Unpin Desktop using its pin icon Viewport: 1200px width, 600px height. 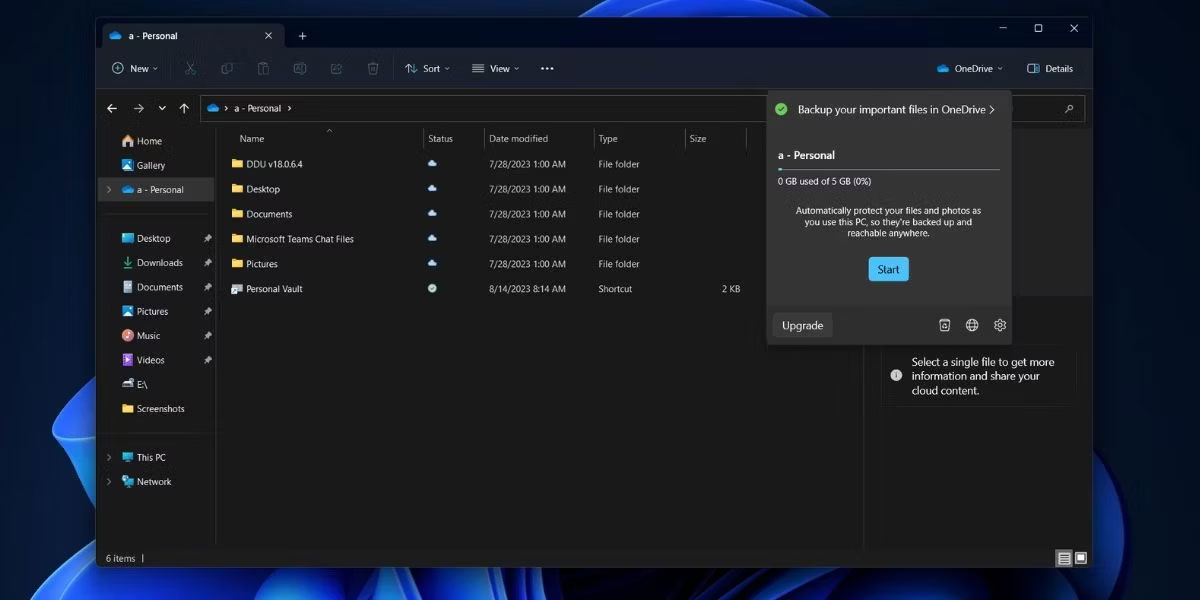[x=207, y=239]
